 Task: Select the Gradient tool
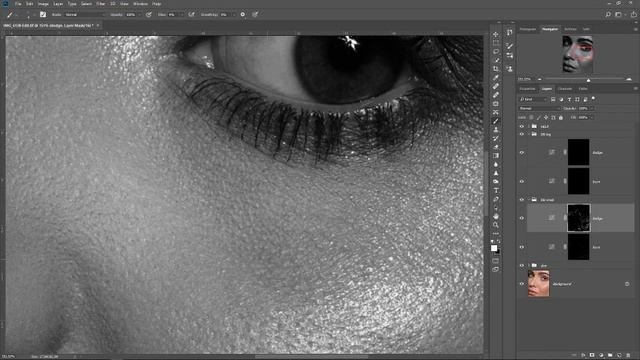pos(496,156)
